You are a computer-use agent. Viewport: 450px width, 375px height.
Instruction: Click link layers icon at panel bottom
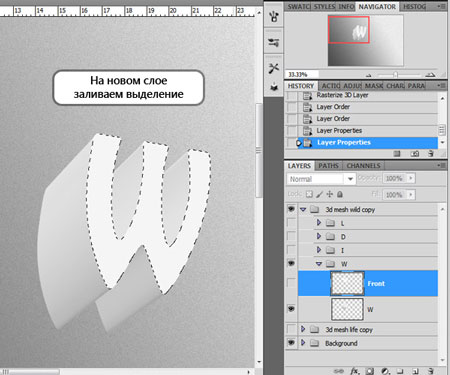339,371
